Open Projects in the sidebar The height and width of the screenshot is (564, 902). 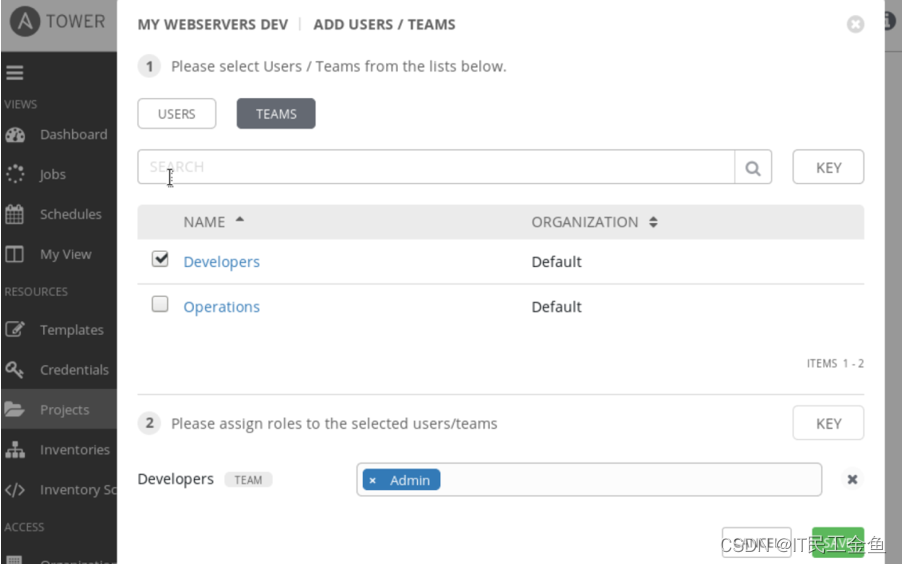click(x=64, y=410)
